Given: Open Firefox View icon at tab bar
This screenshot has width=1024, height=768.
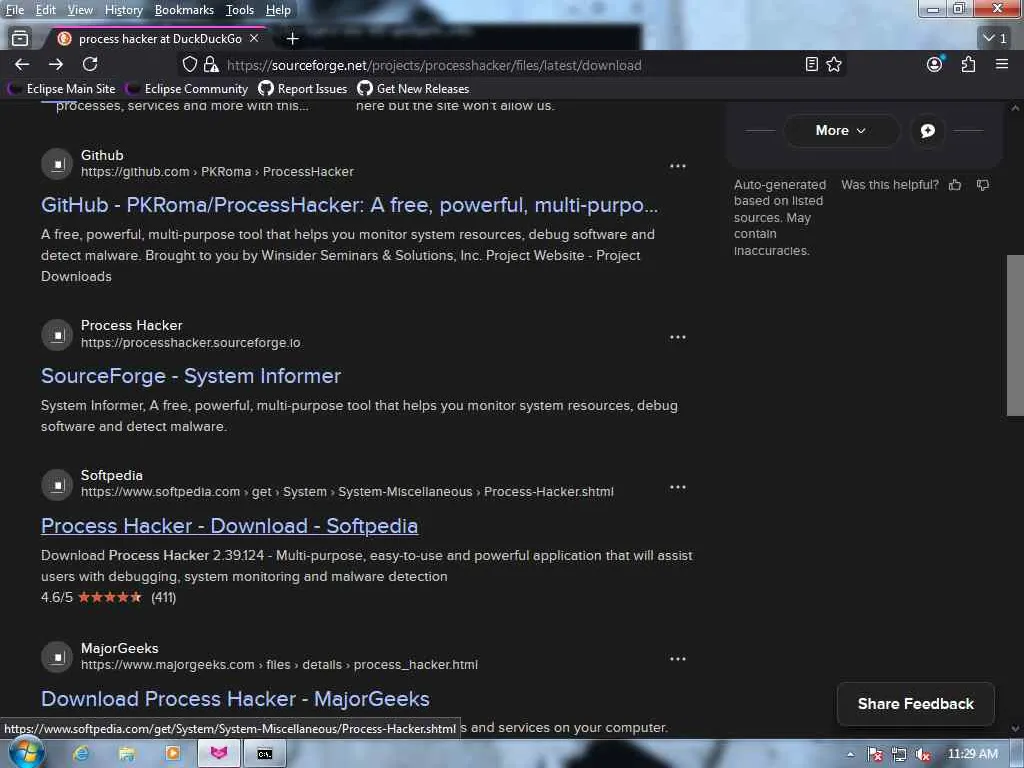Looking at the screenshot, I should (x=20, y=39).
